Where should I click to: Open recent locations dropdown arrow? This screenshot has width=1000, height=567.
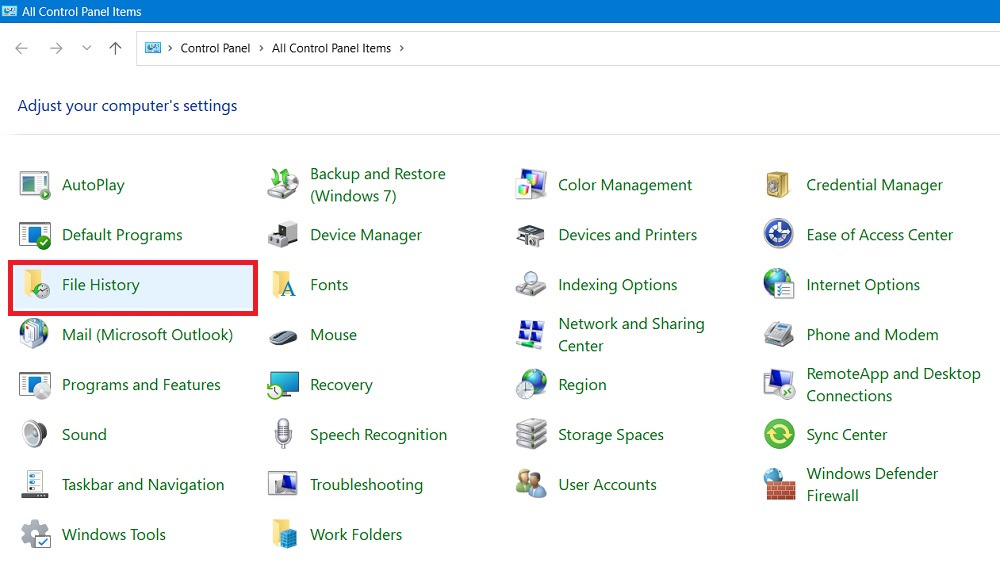[87, 48]
